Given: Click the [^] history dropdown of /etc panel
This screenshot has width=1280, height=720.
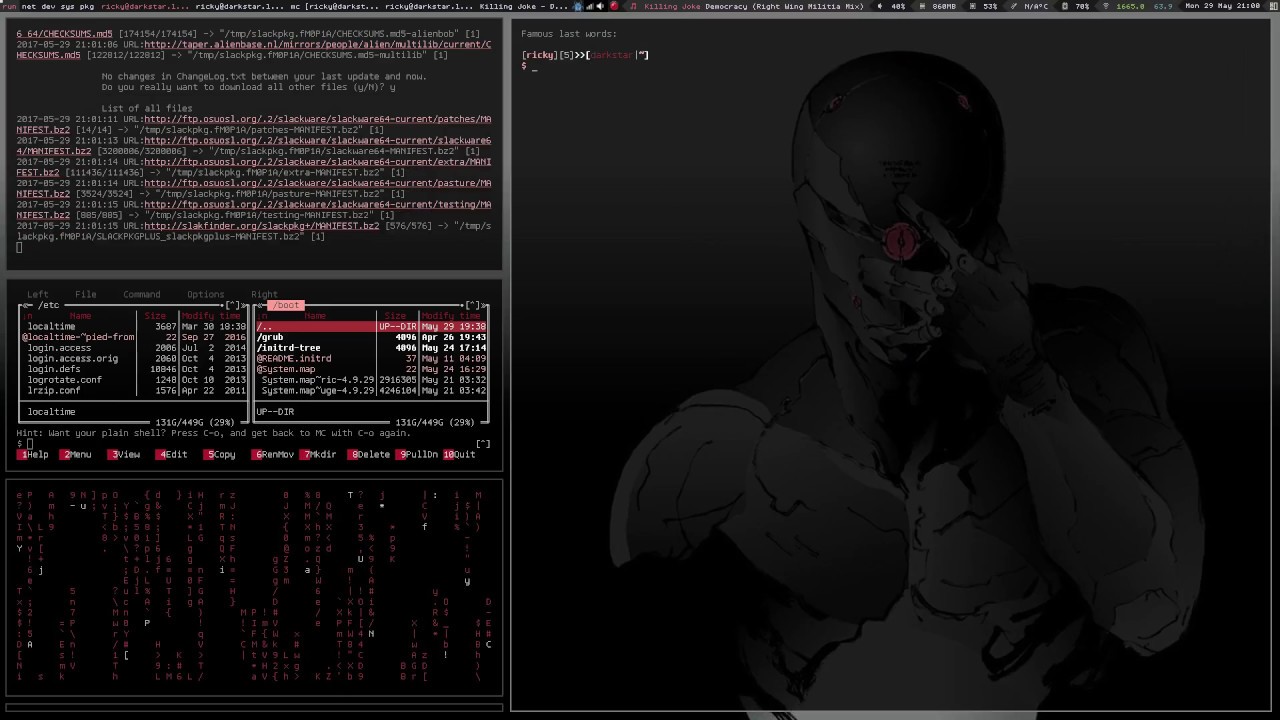Looking at the screenshot, I should 233,305.
